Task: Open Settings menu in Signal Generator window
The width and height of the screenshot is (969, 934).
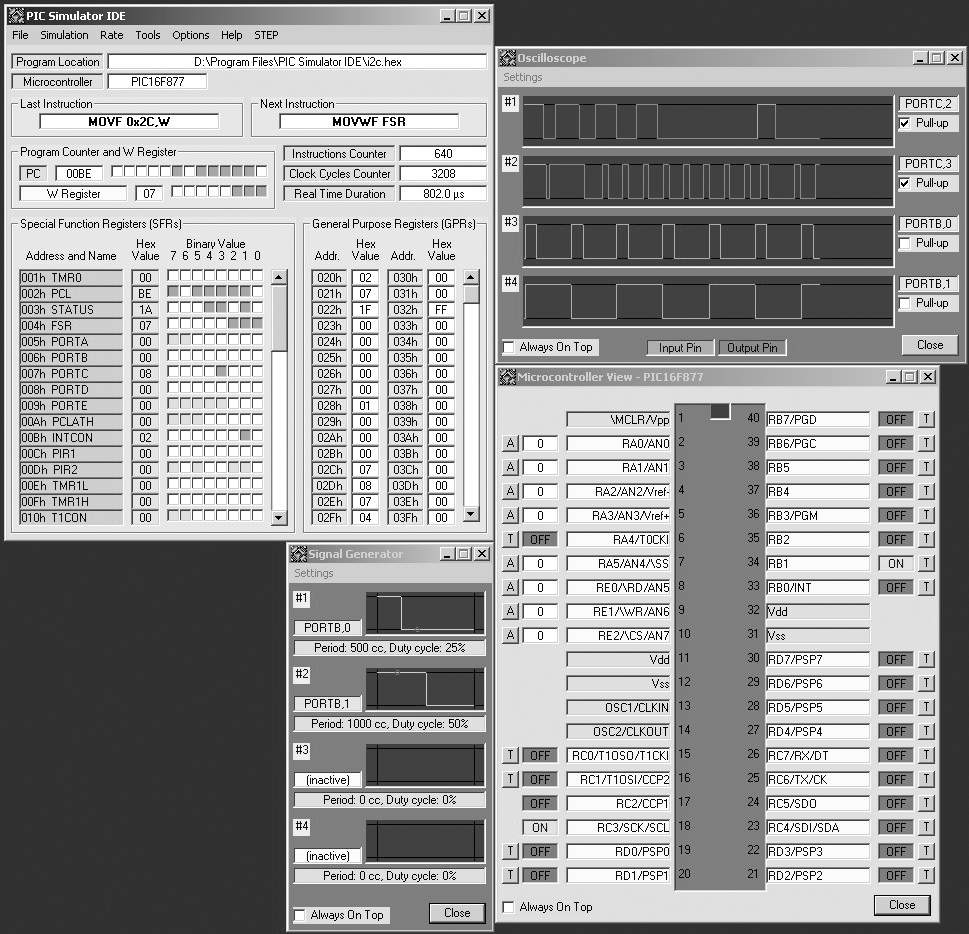Action: point(313,573)
